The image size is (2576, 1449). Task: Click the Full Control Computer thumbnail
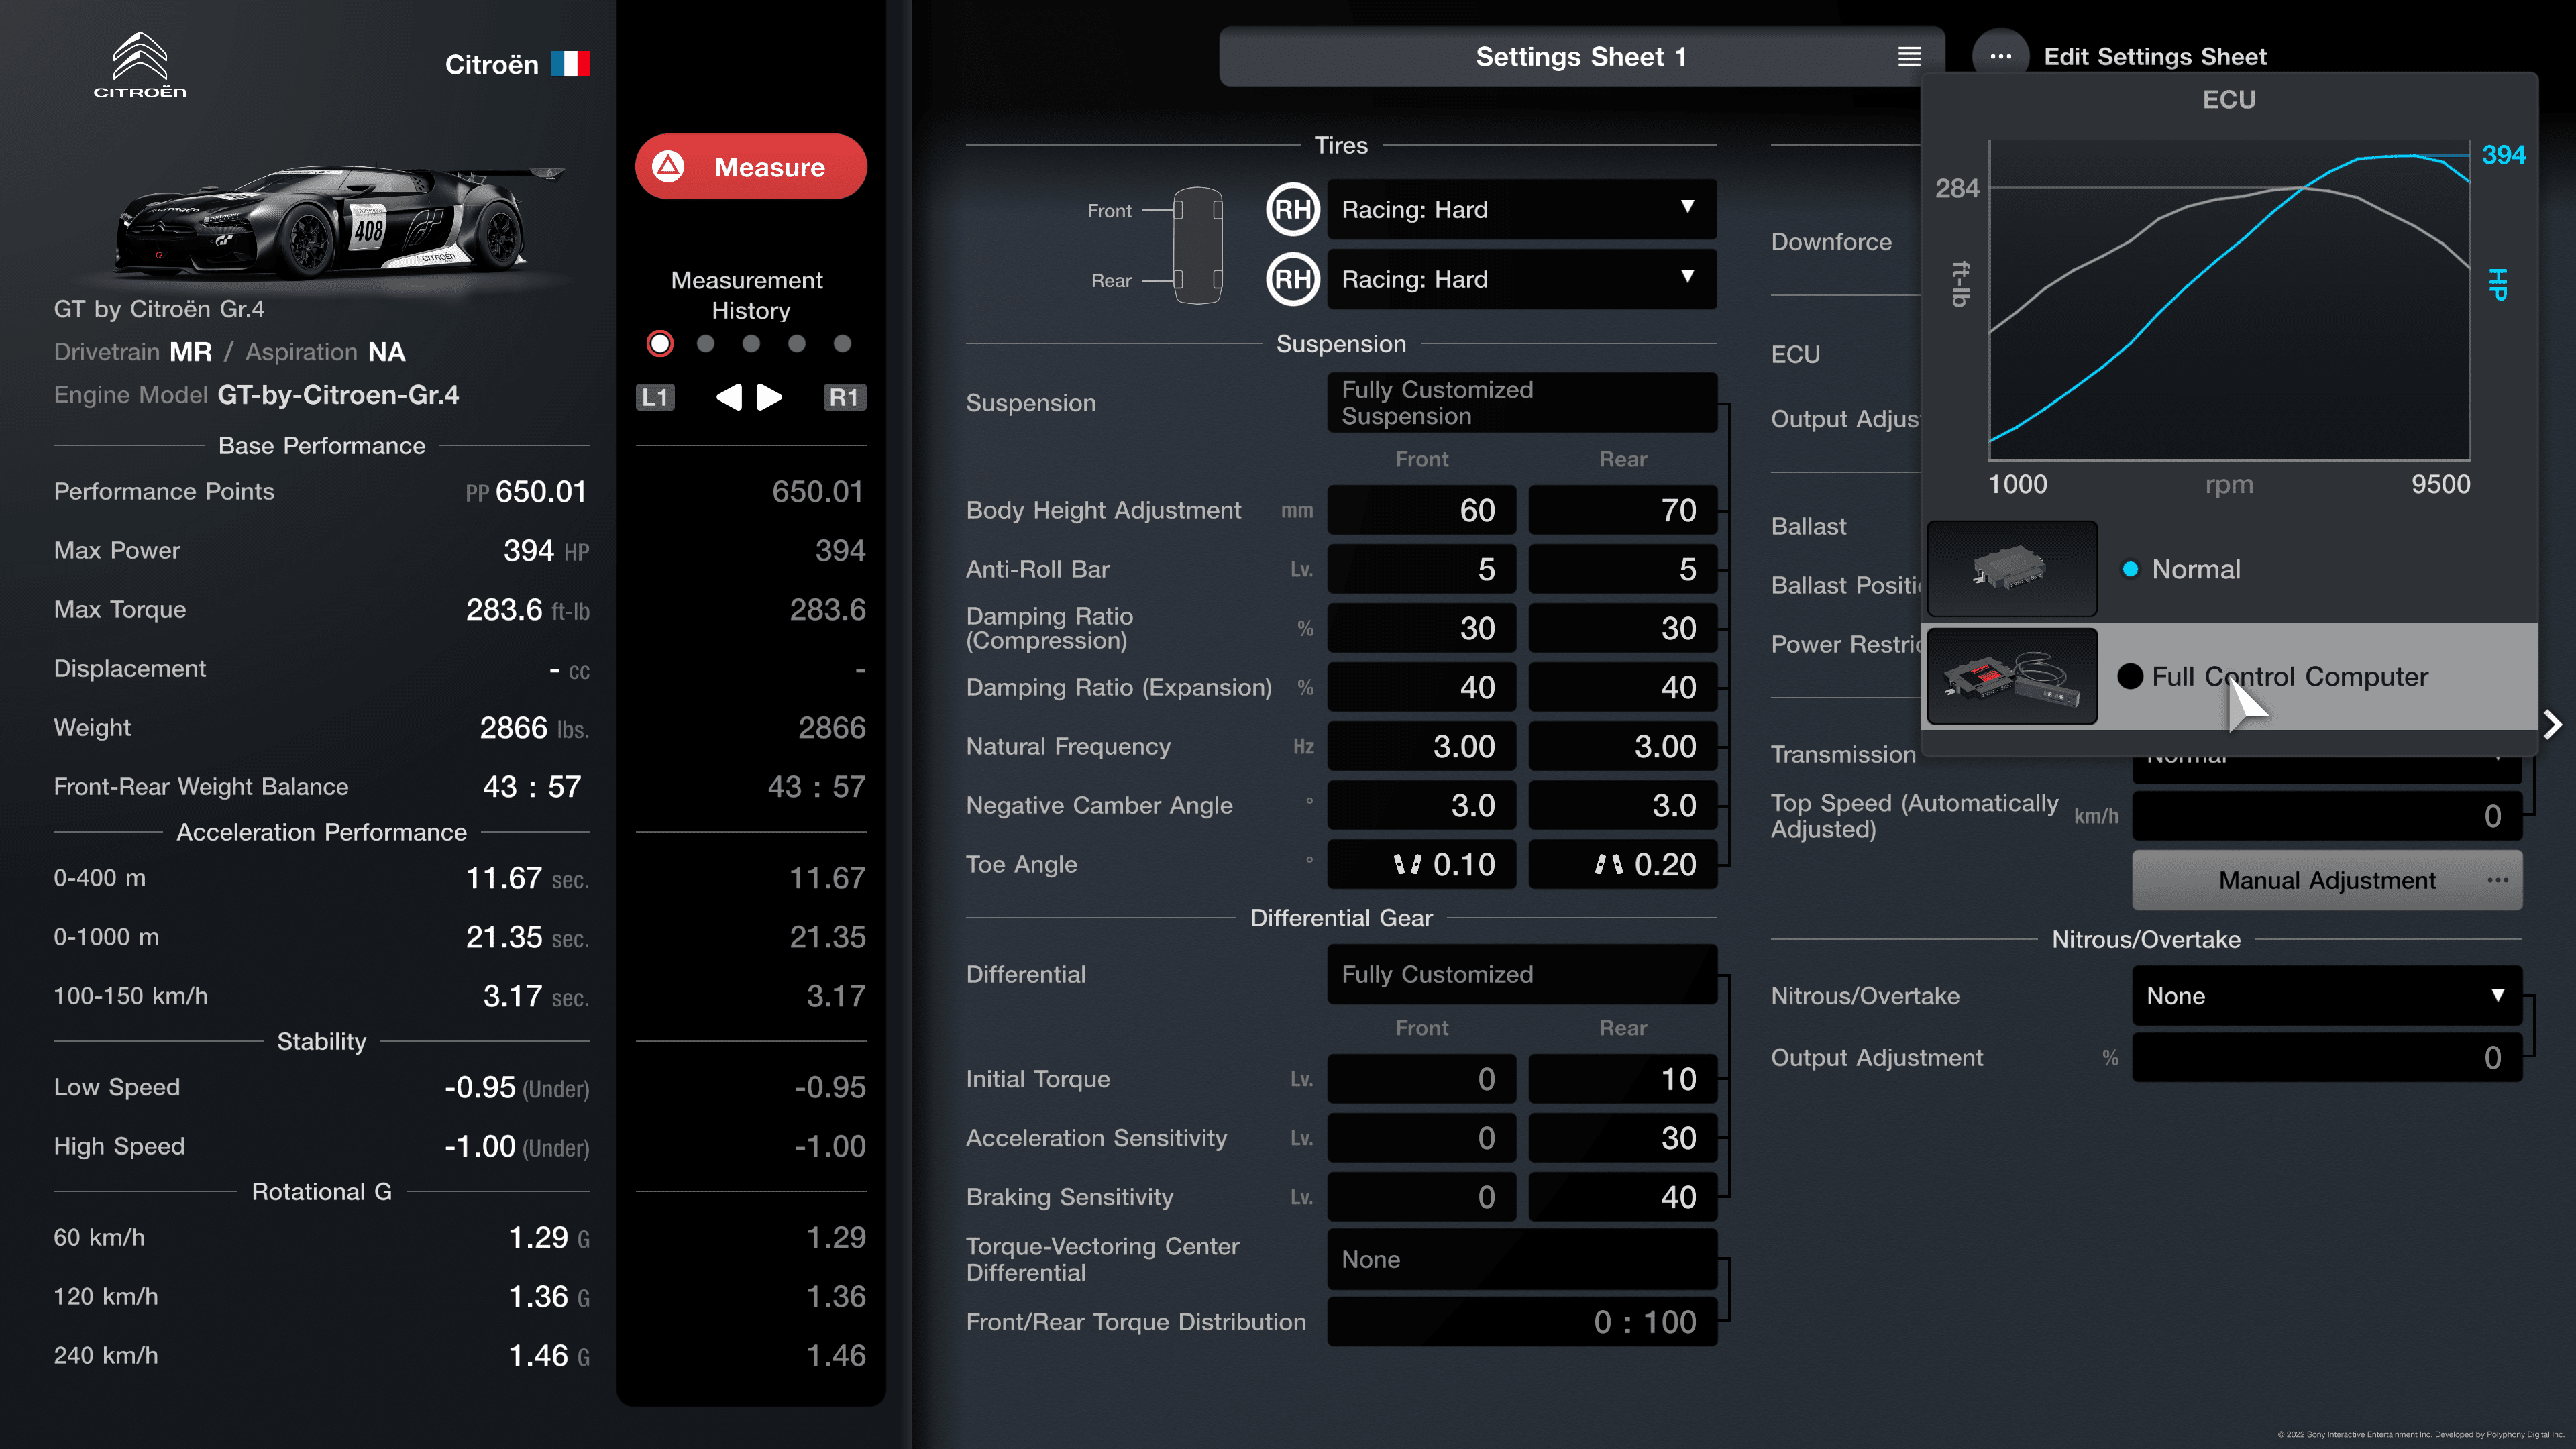[x=2011, y=676]
